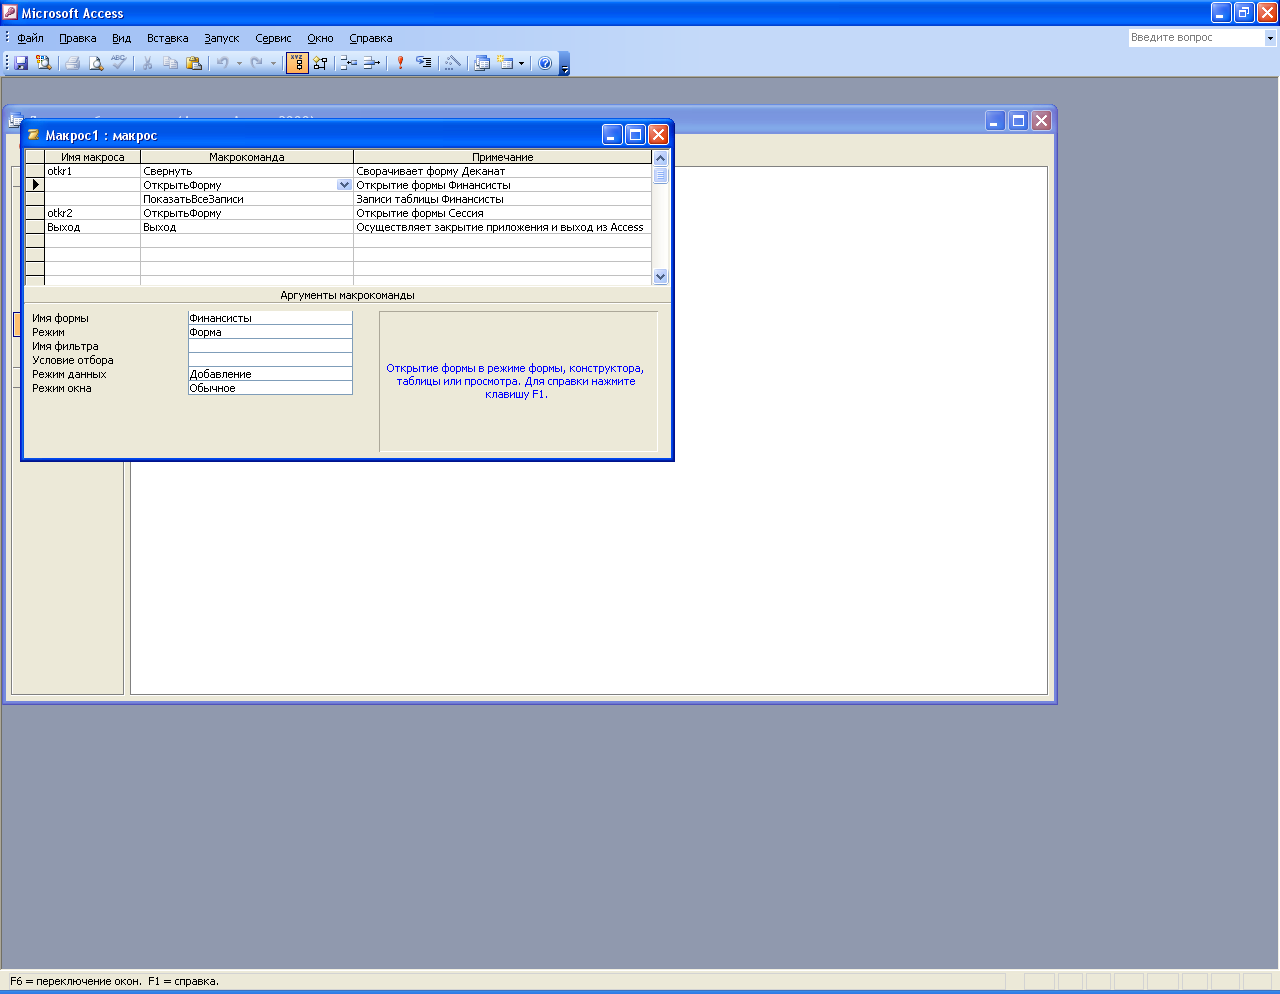
Task: Click the New Object icon
Action: [506, 63]
